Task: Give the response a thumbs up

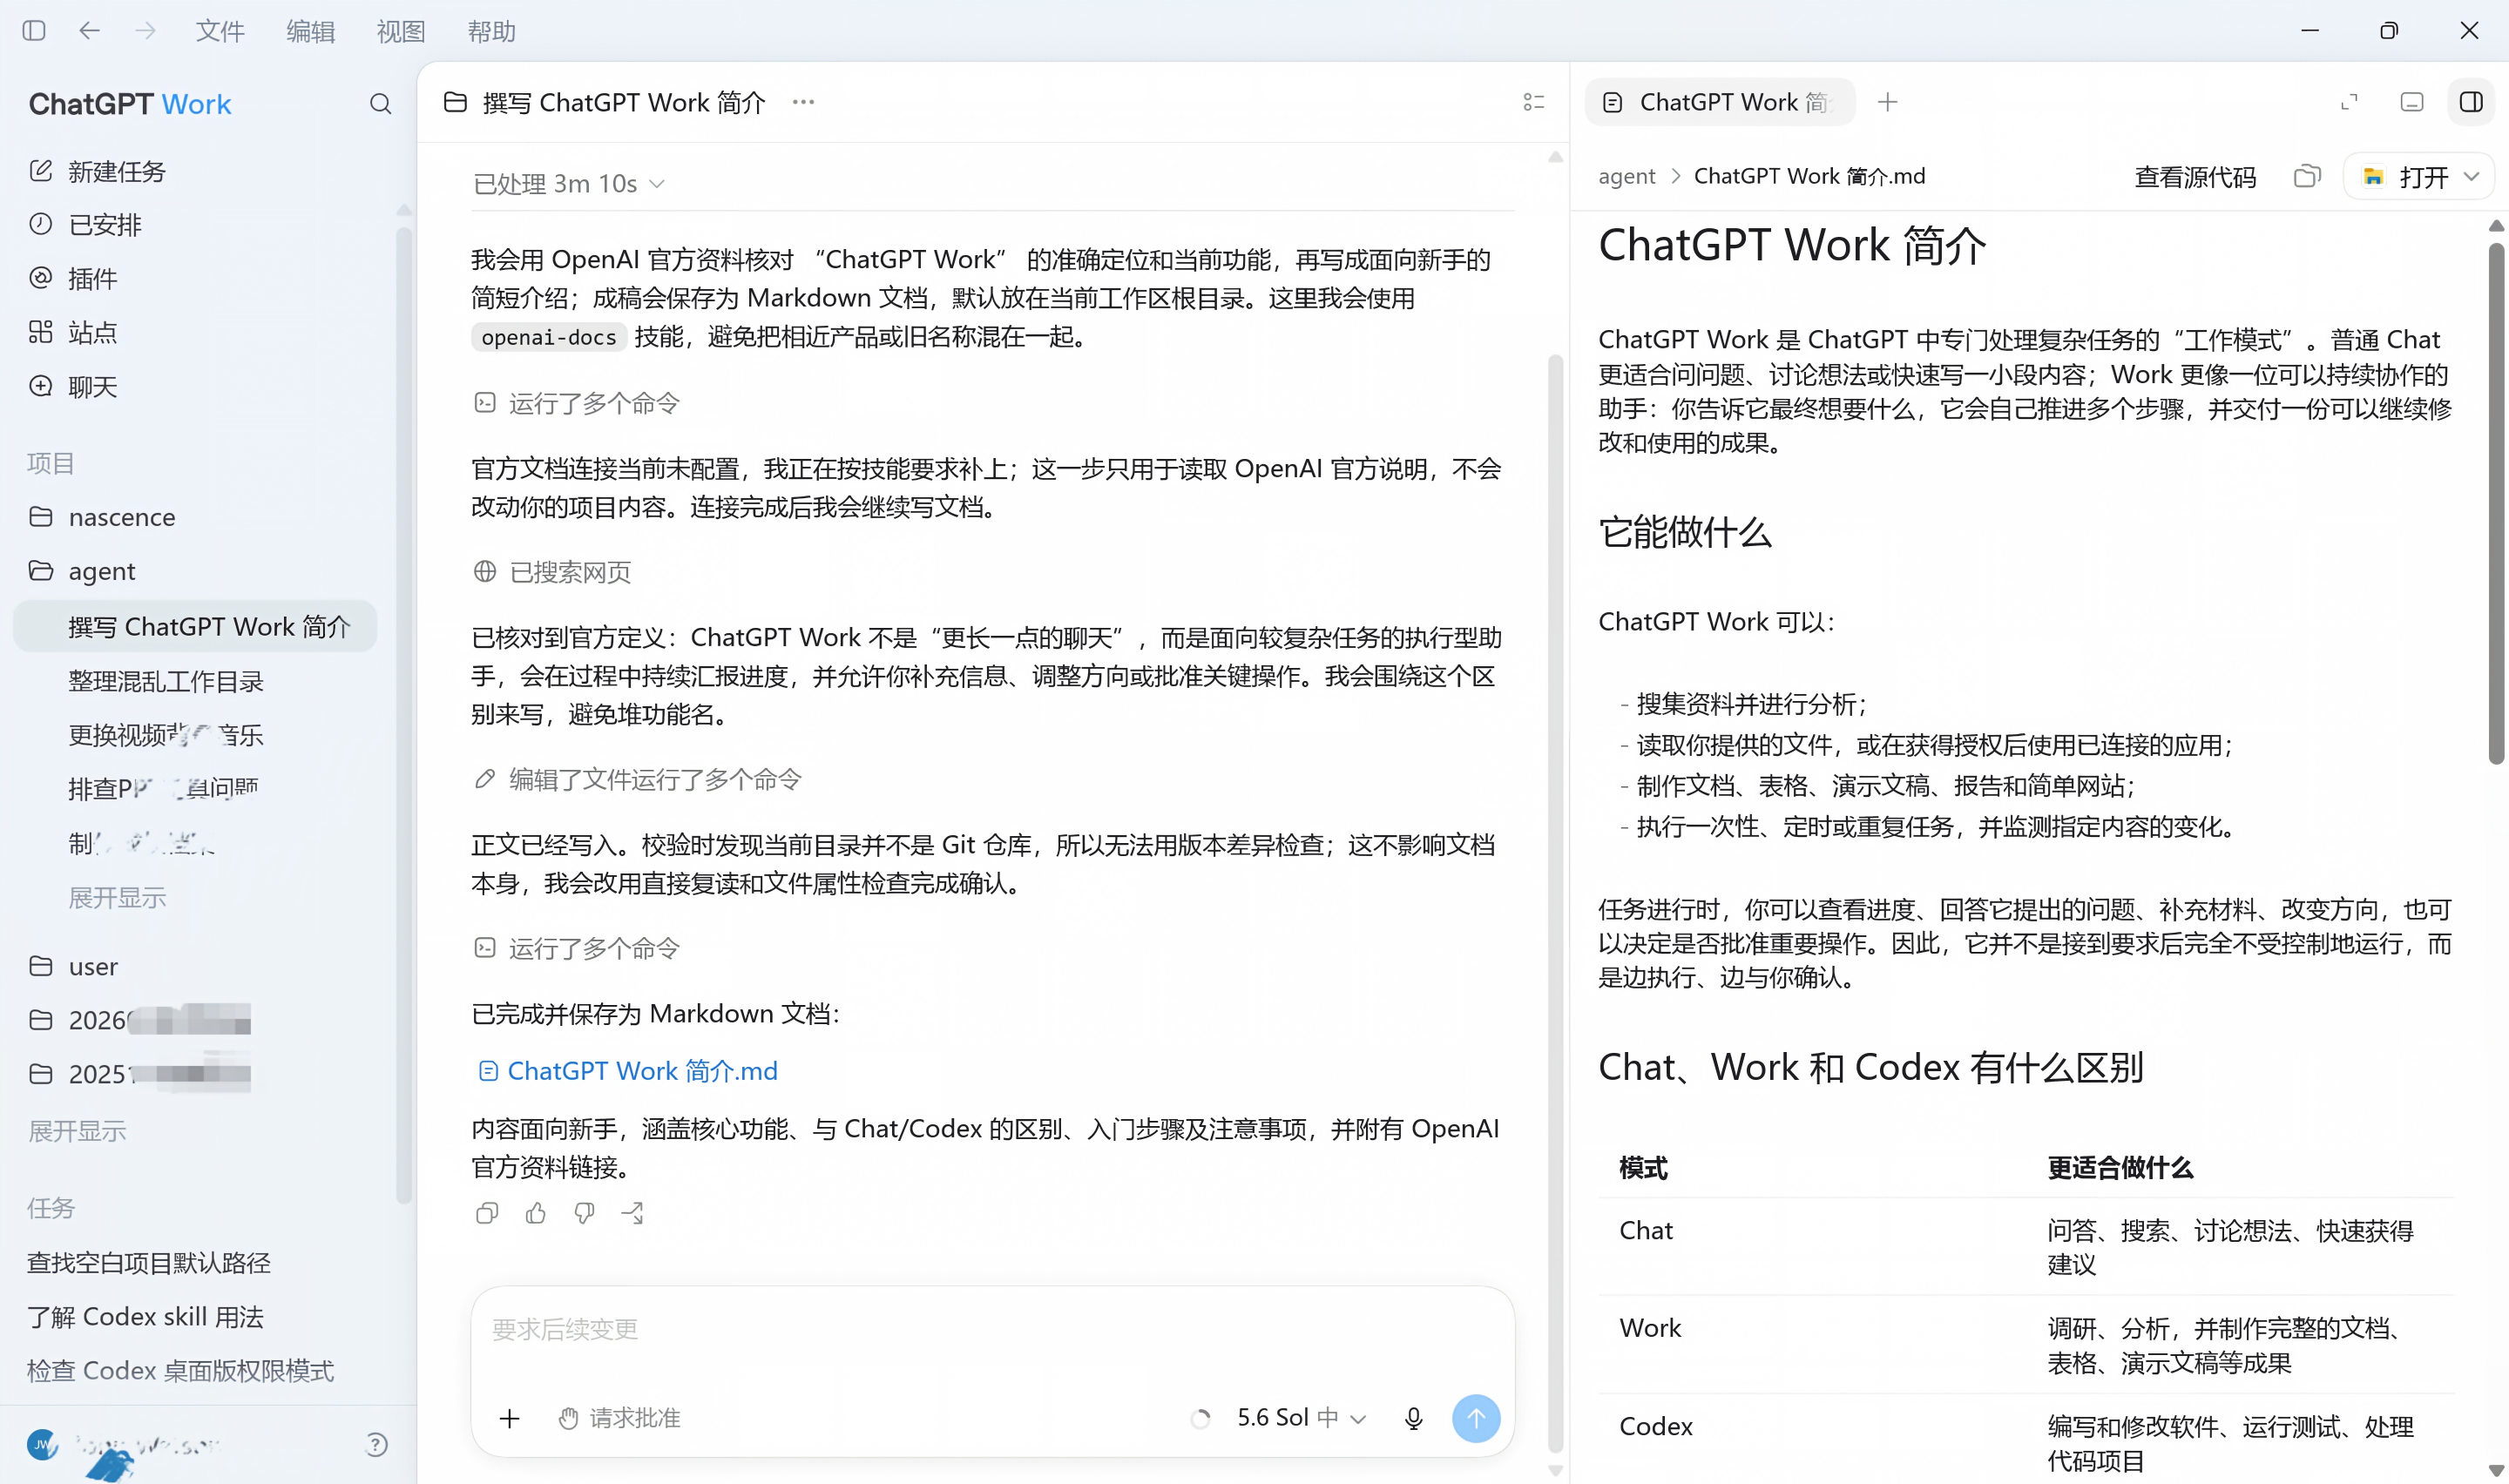Action: click(536, 1213)
